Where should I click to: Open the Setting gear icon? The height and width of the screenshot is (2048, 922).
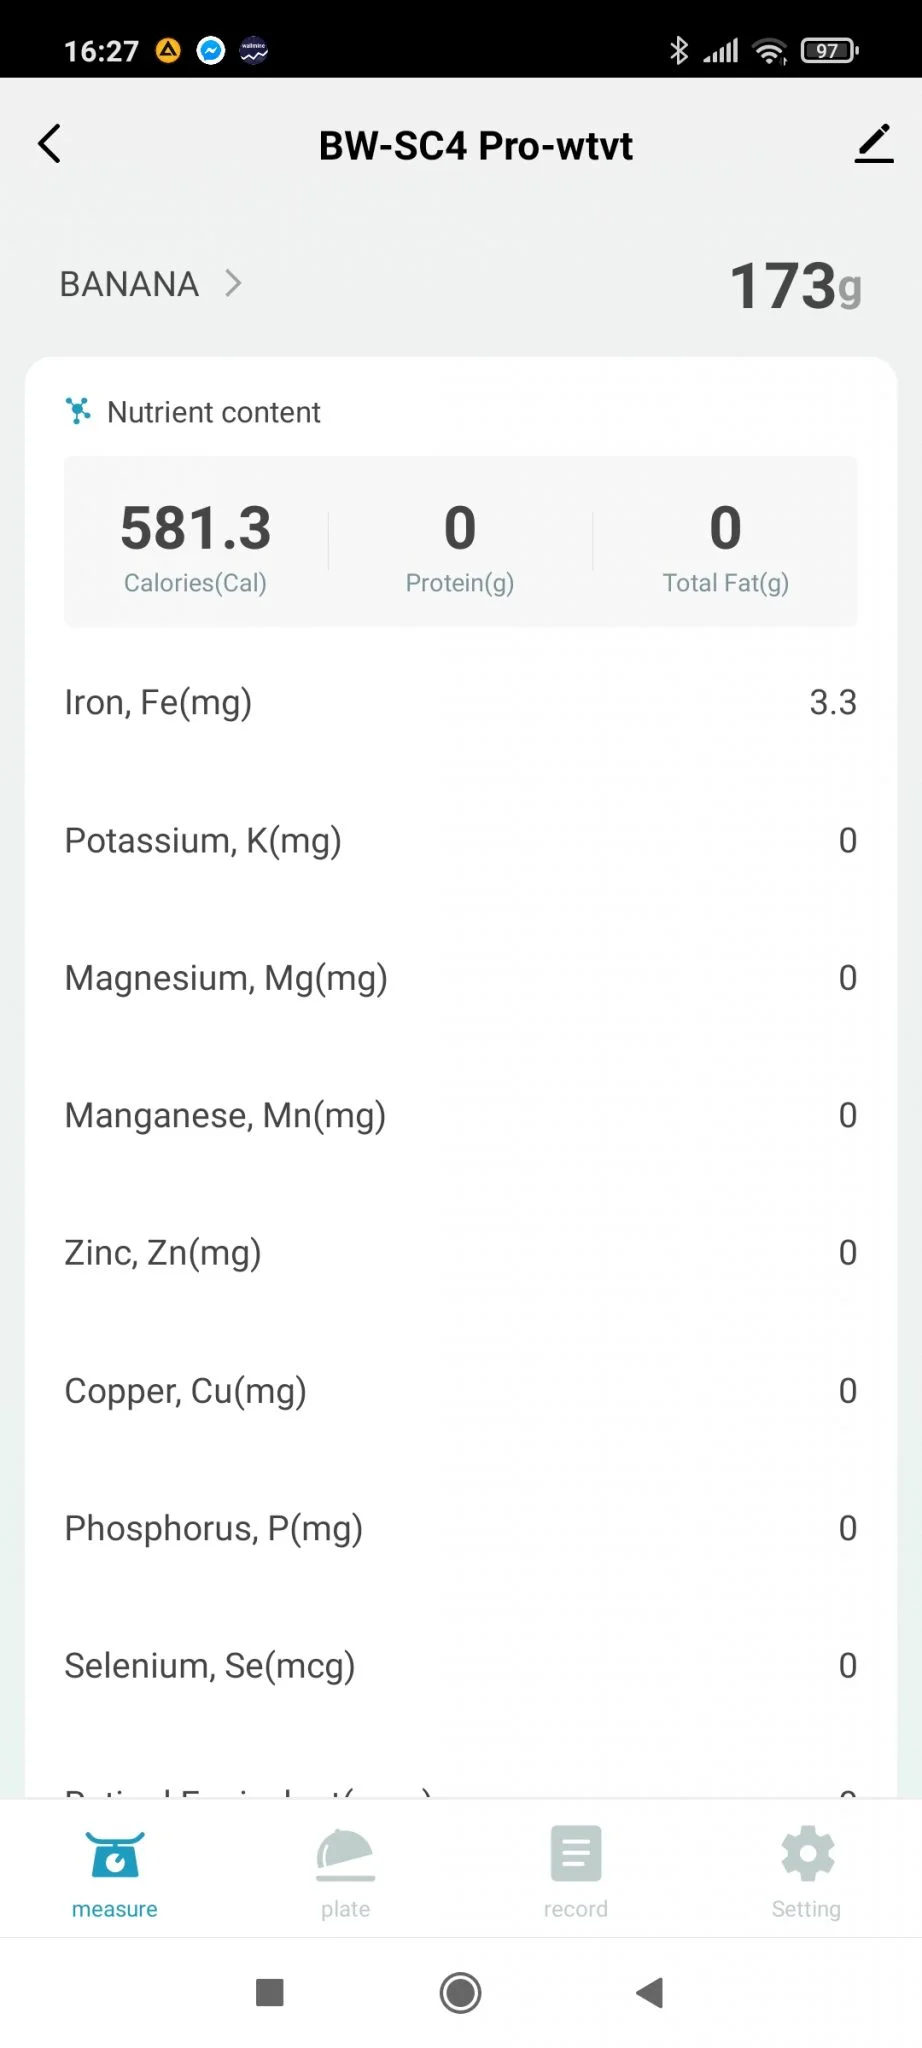[807, 1853]
